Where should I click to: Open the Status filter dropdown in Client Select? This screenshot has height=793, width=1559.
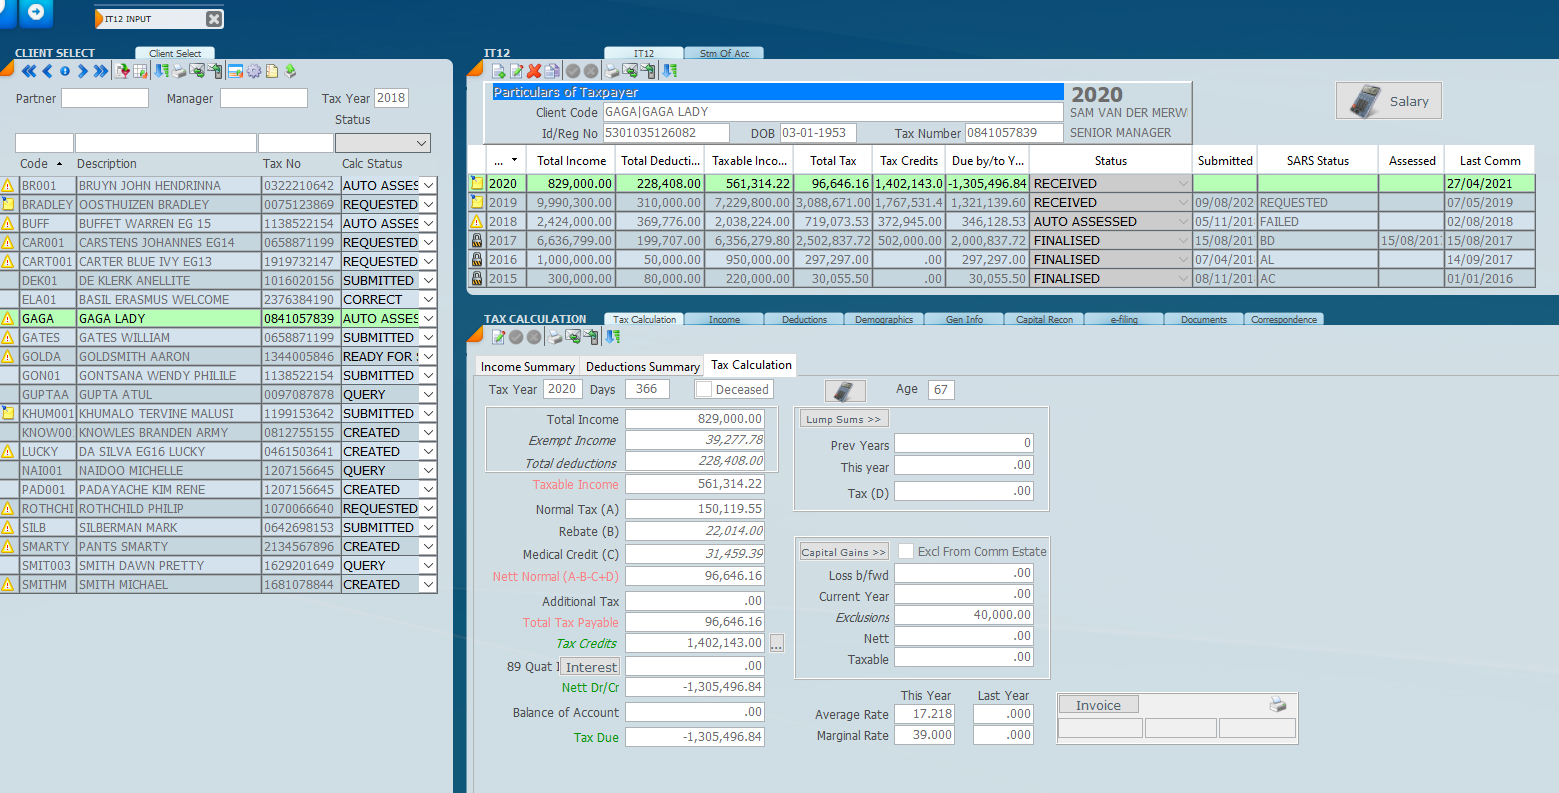click(x=421, y=144)
